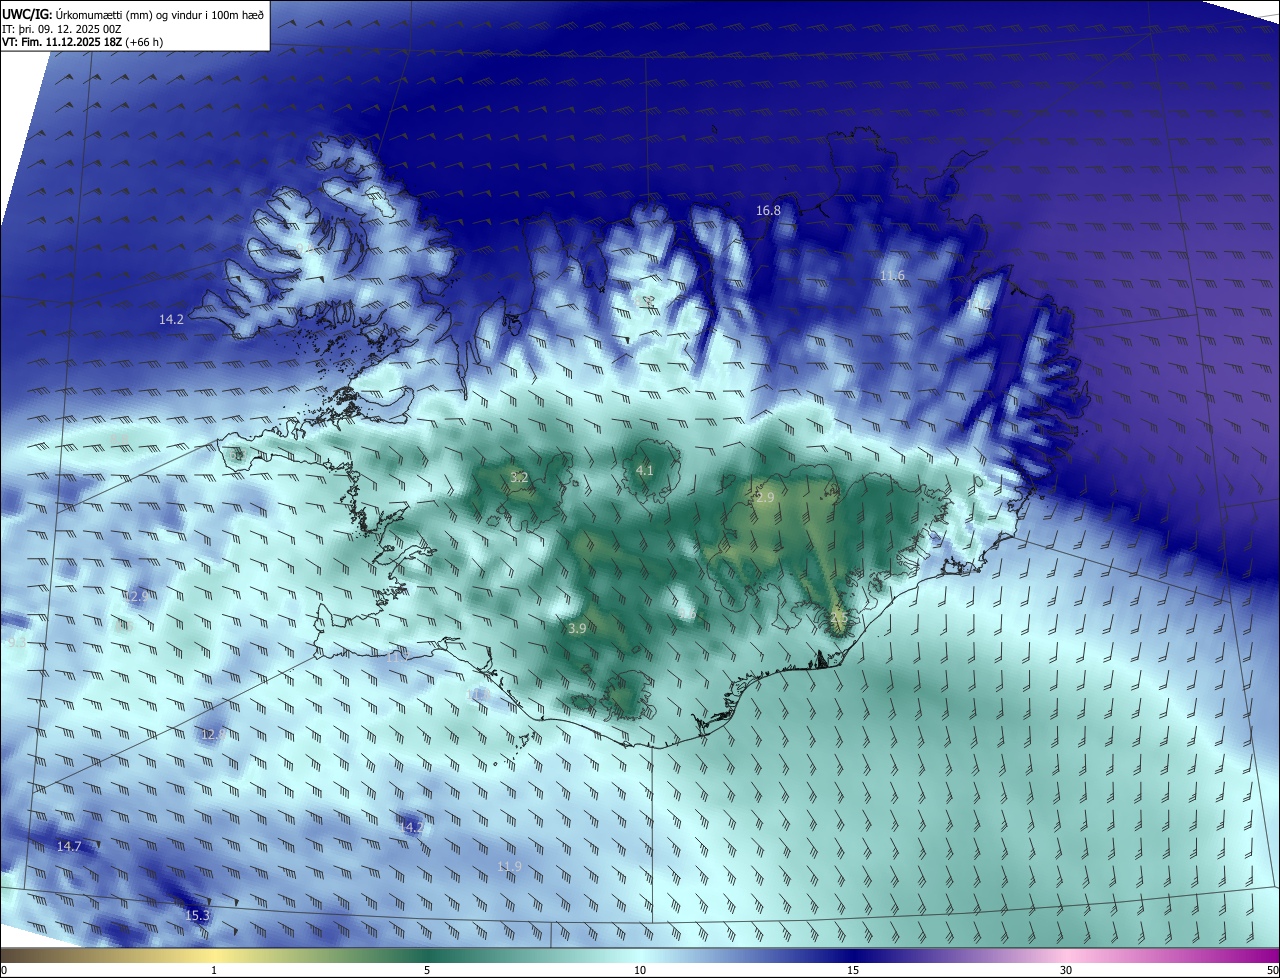The height and width of the screenshot is (978, 1280).
Task: Click the 1 tick label on the color scale
Action: point(214,970)
